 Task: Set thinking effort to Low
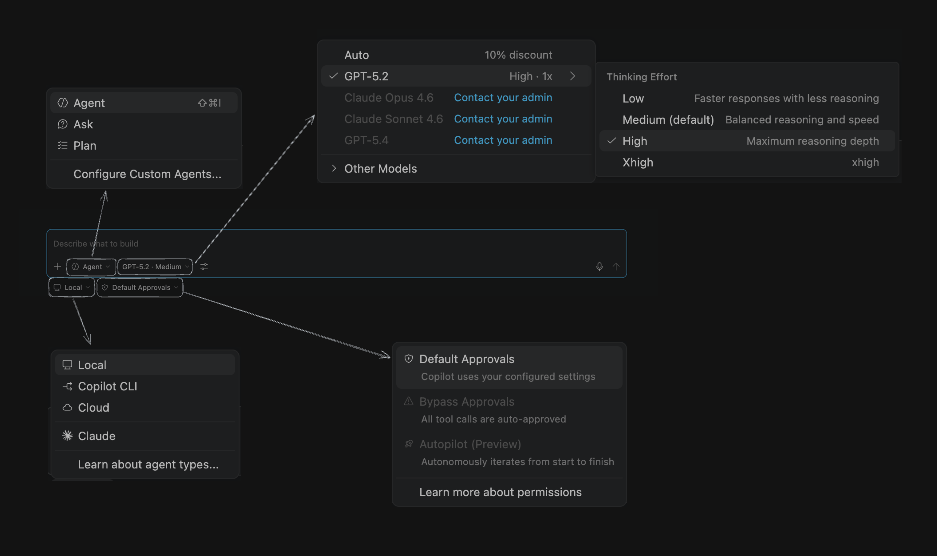click(747, 98)
